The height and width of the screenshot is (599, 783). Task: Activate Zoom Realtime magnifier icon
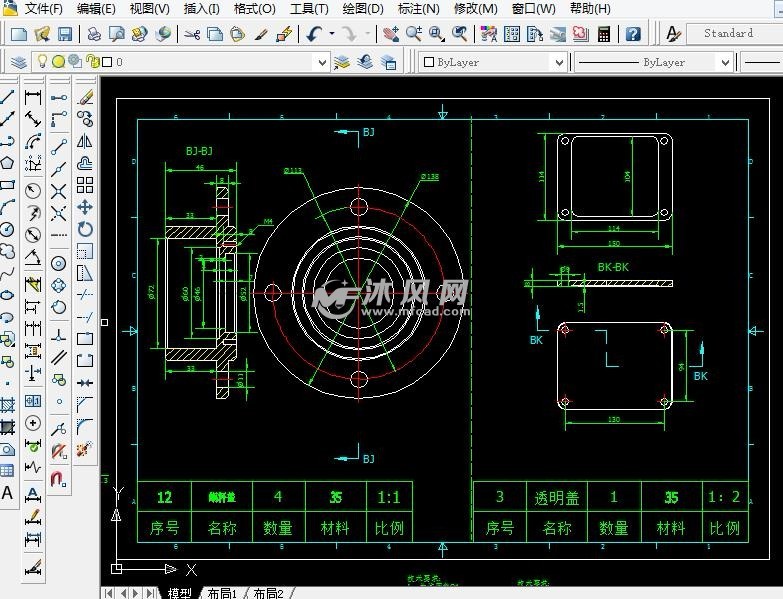414,34
